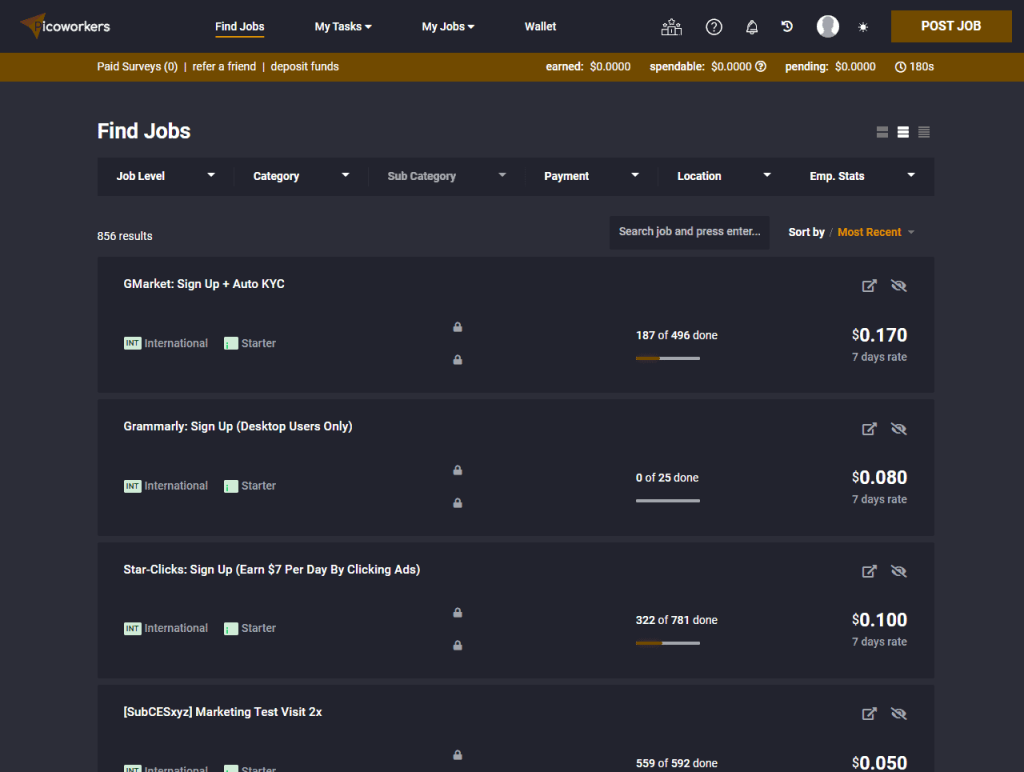1024x772 pixels.
Task: Hide the Star-Clicks Sign Up job
Action: (x=899, y=571)
